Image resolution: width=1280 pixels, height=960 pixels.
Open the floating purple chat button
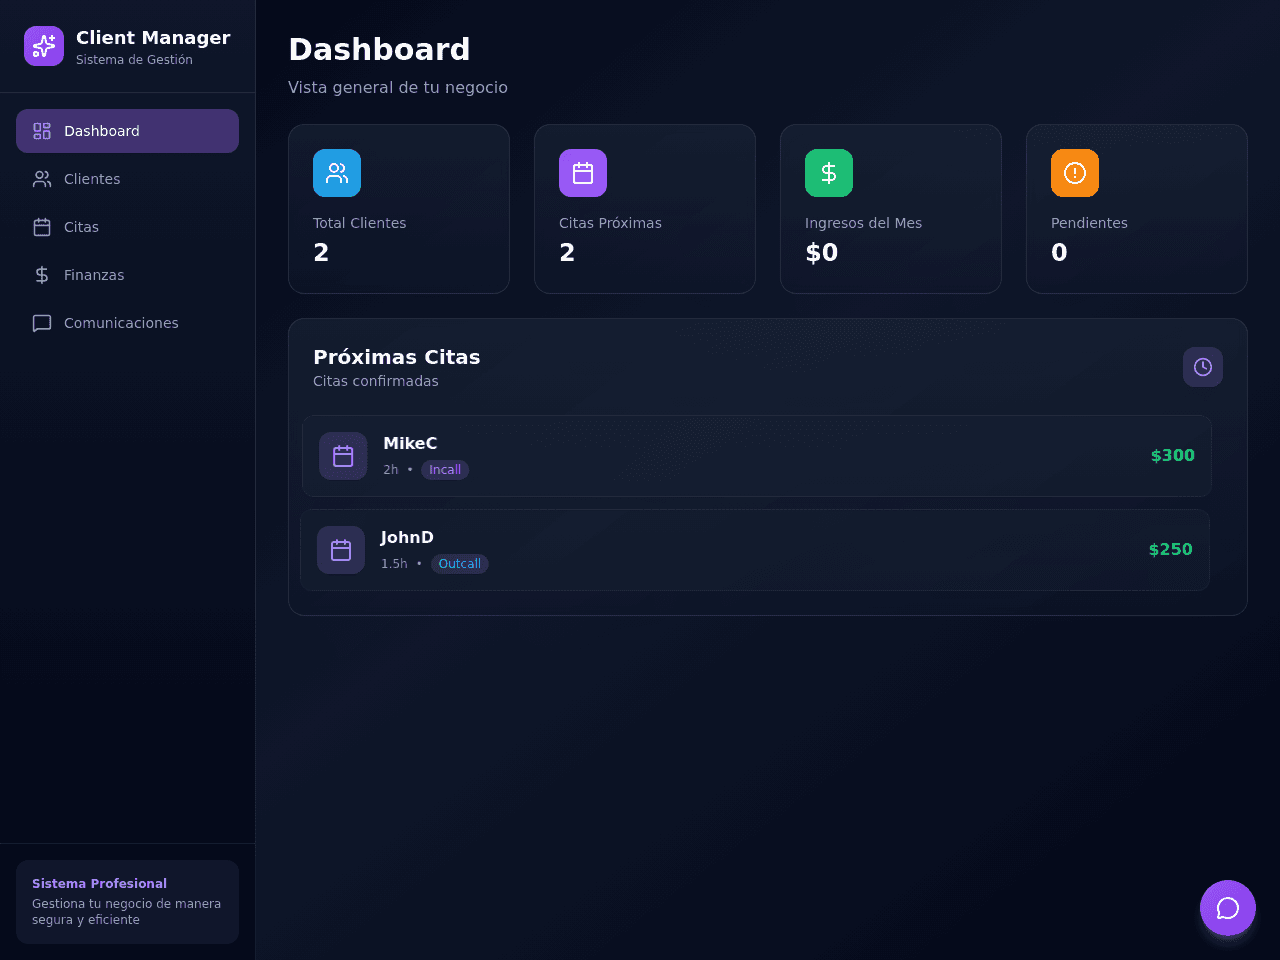point(1228,908)
